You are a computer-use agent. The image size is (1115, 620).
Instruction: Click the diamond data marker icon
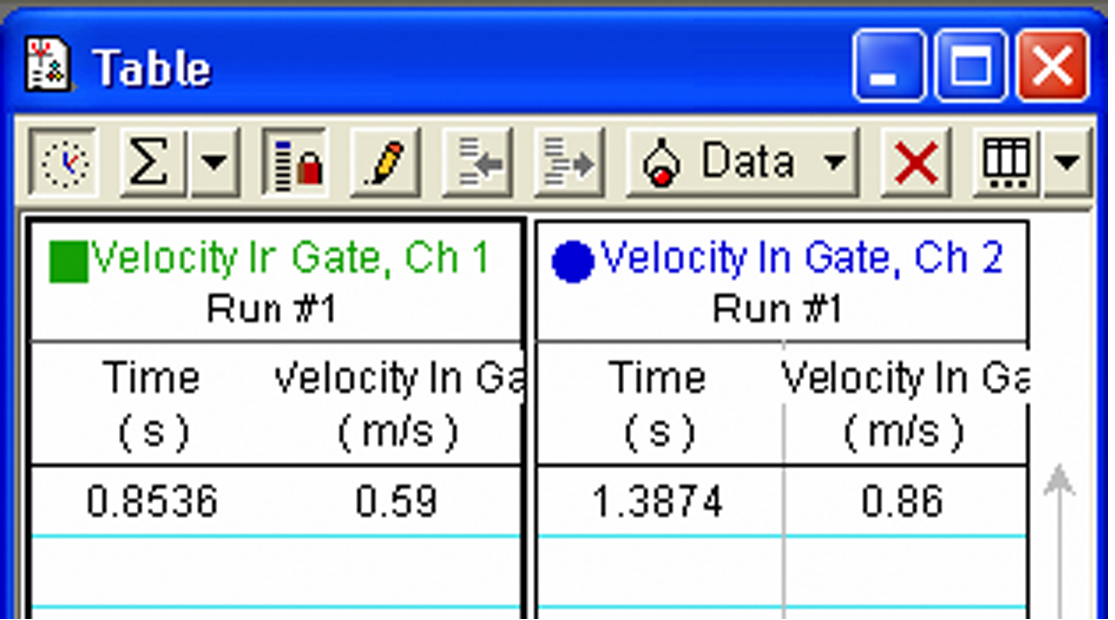[662, 160]
